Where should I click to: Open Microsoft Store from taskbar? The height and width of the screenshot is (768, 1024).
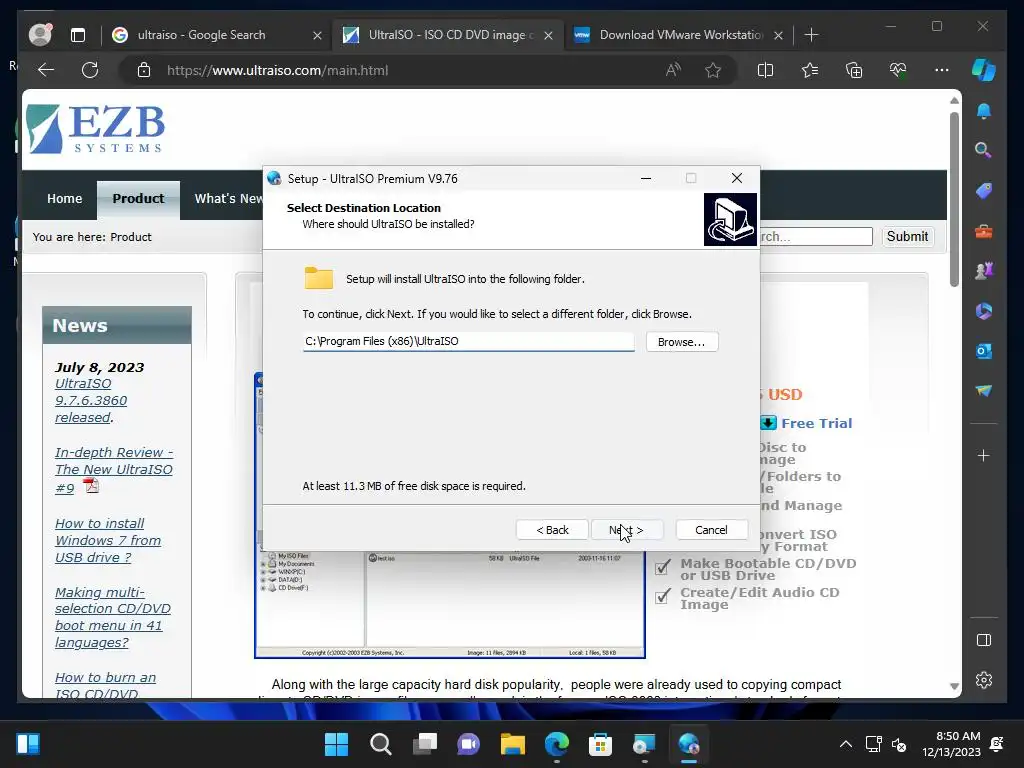[600, 744]
